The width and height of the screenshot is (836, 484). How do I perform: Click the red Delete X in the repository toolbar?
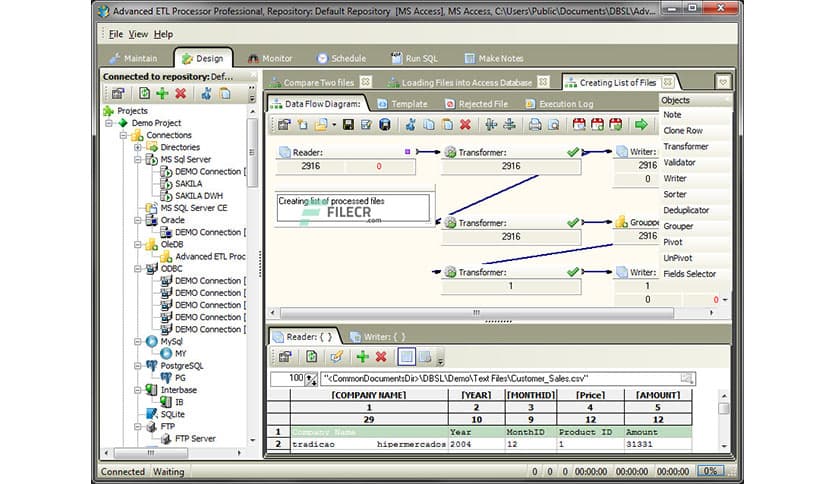181,93
